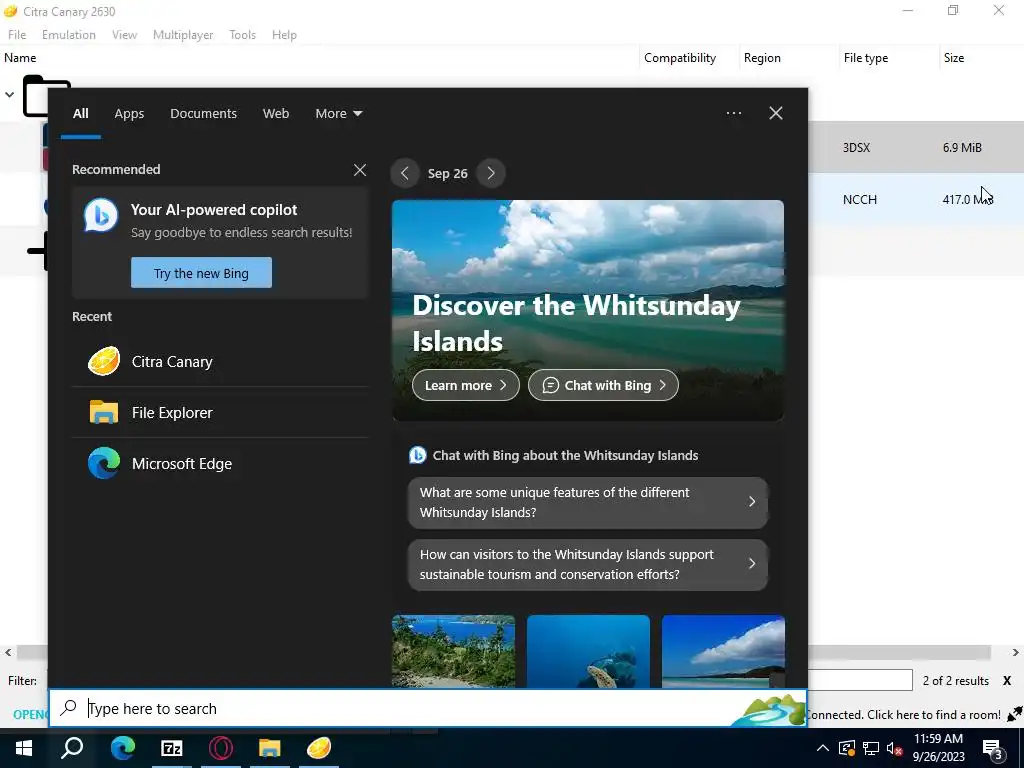Open the notification center icon
The image size is (1024, 768).
click(993, 748)
